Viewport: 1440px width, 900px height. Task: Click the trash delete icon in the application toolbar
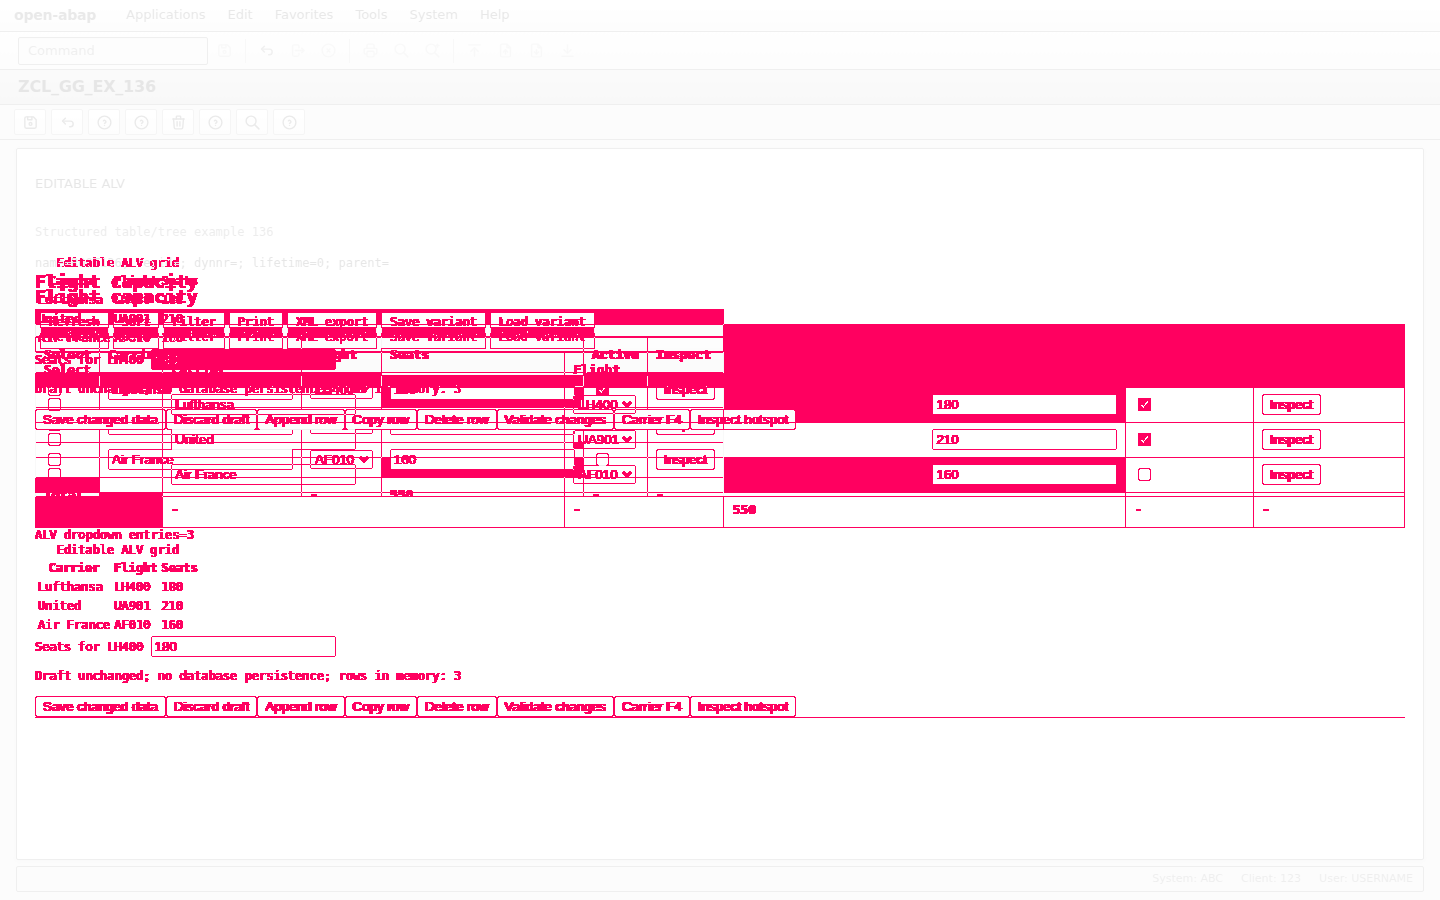(179, 123)
